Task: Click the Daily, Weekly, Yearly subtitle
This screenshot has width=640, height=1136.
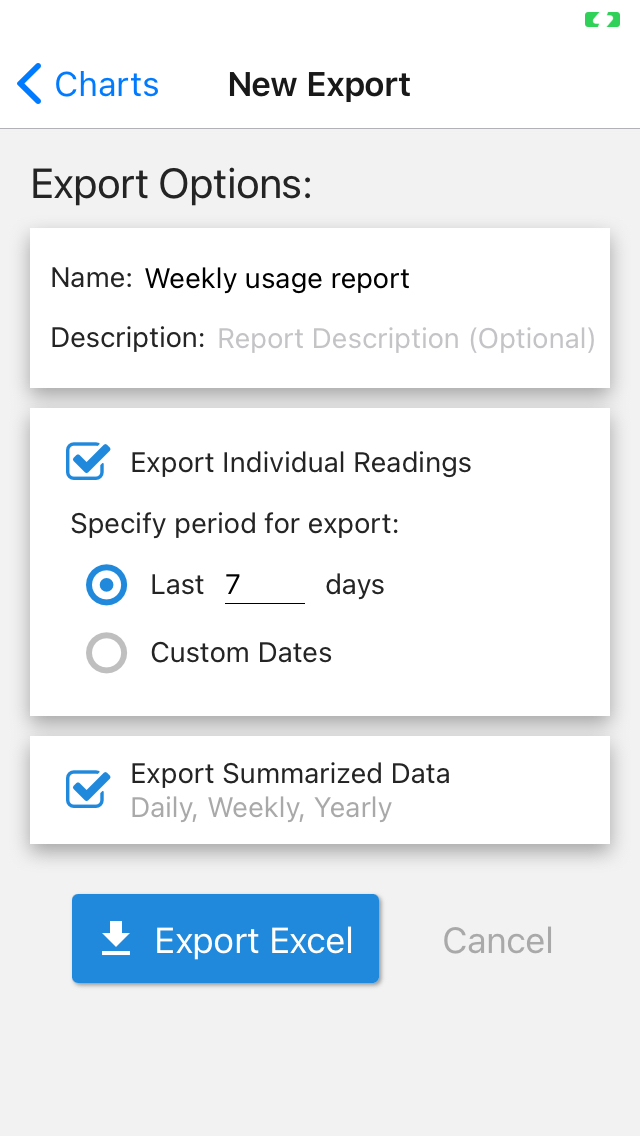Action: tap(261, 808)
